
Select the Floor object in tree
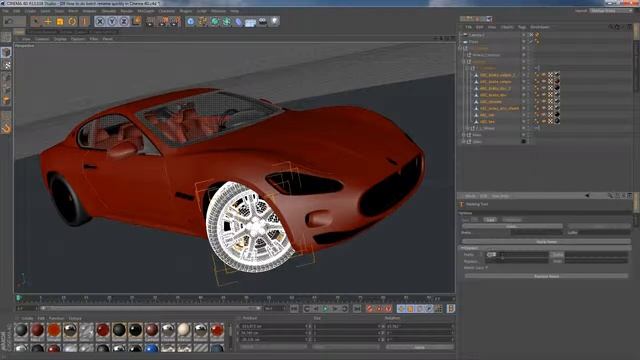pos(473,42)
